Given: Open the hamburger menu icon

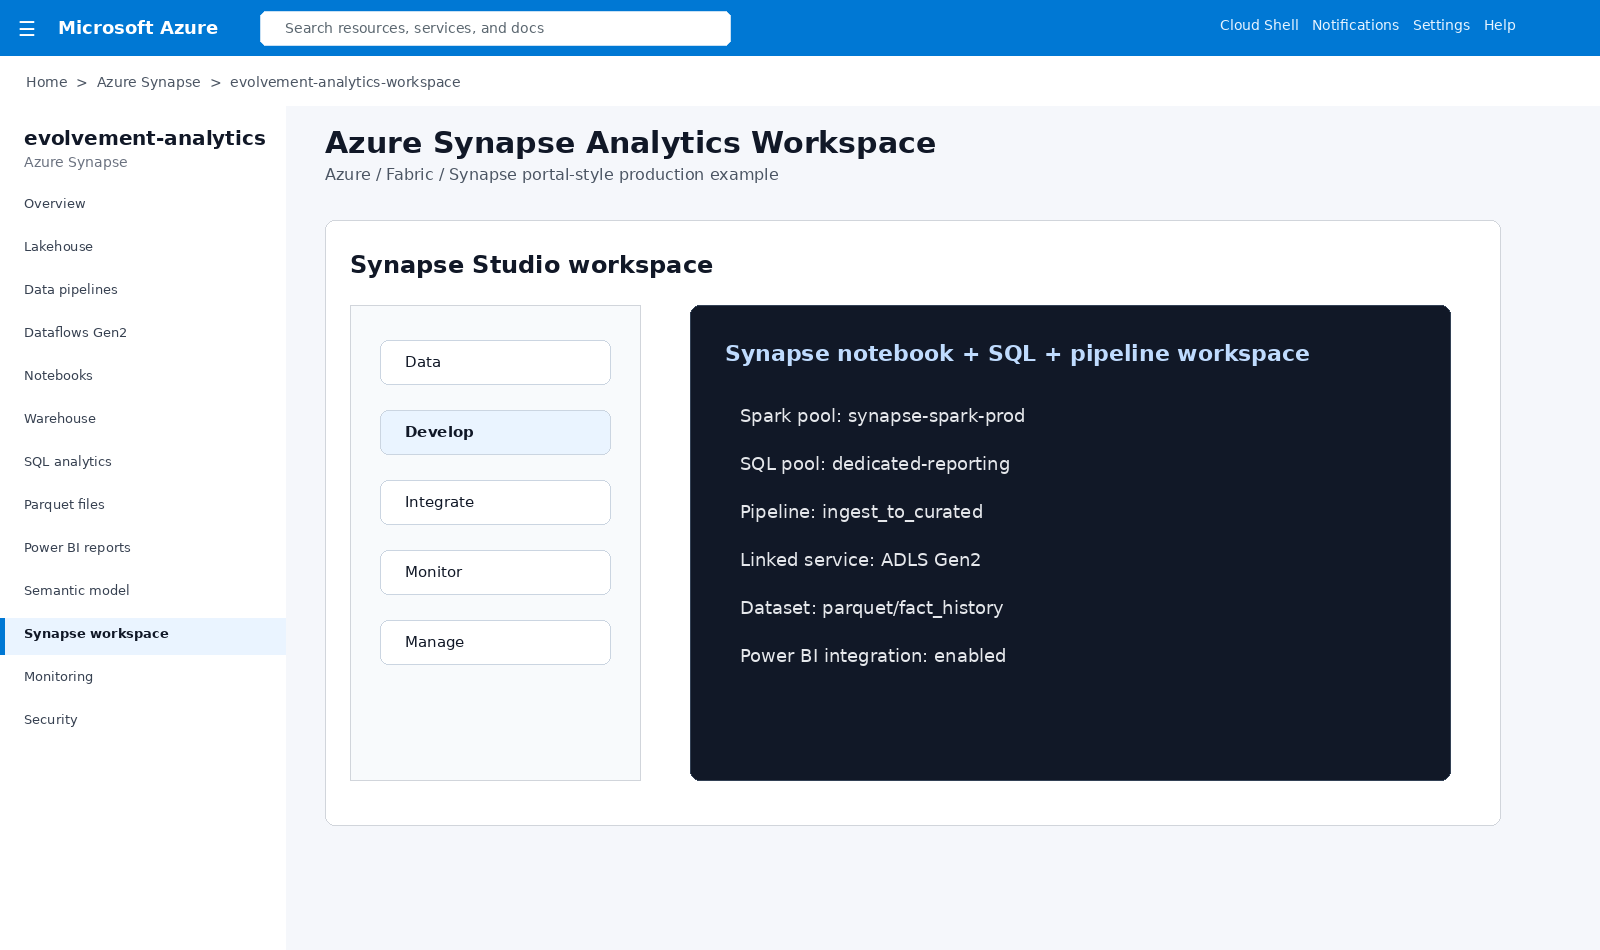Looking at the screenshot, I should pyautogui.click(x=27, y=29).
